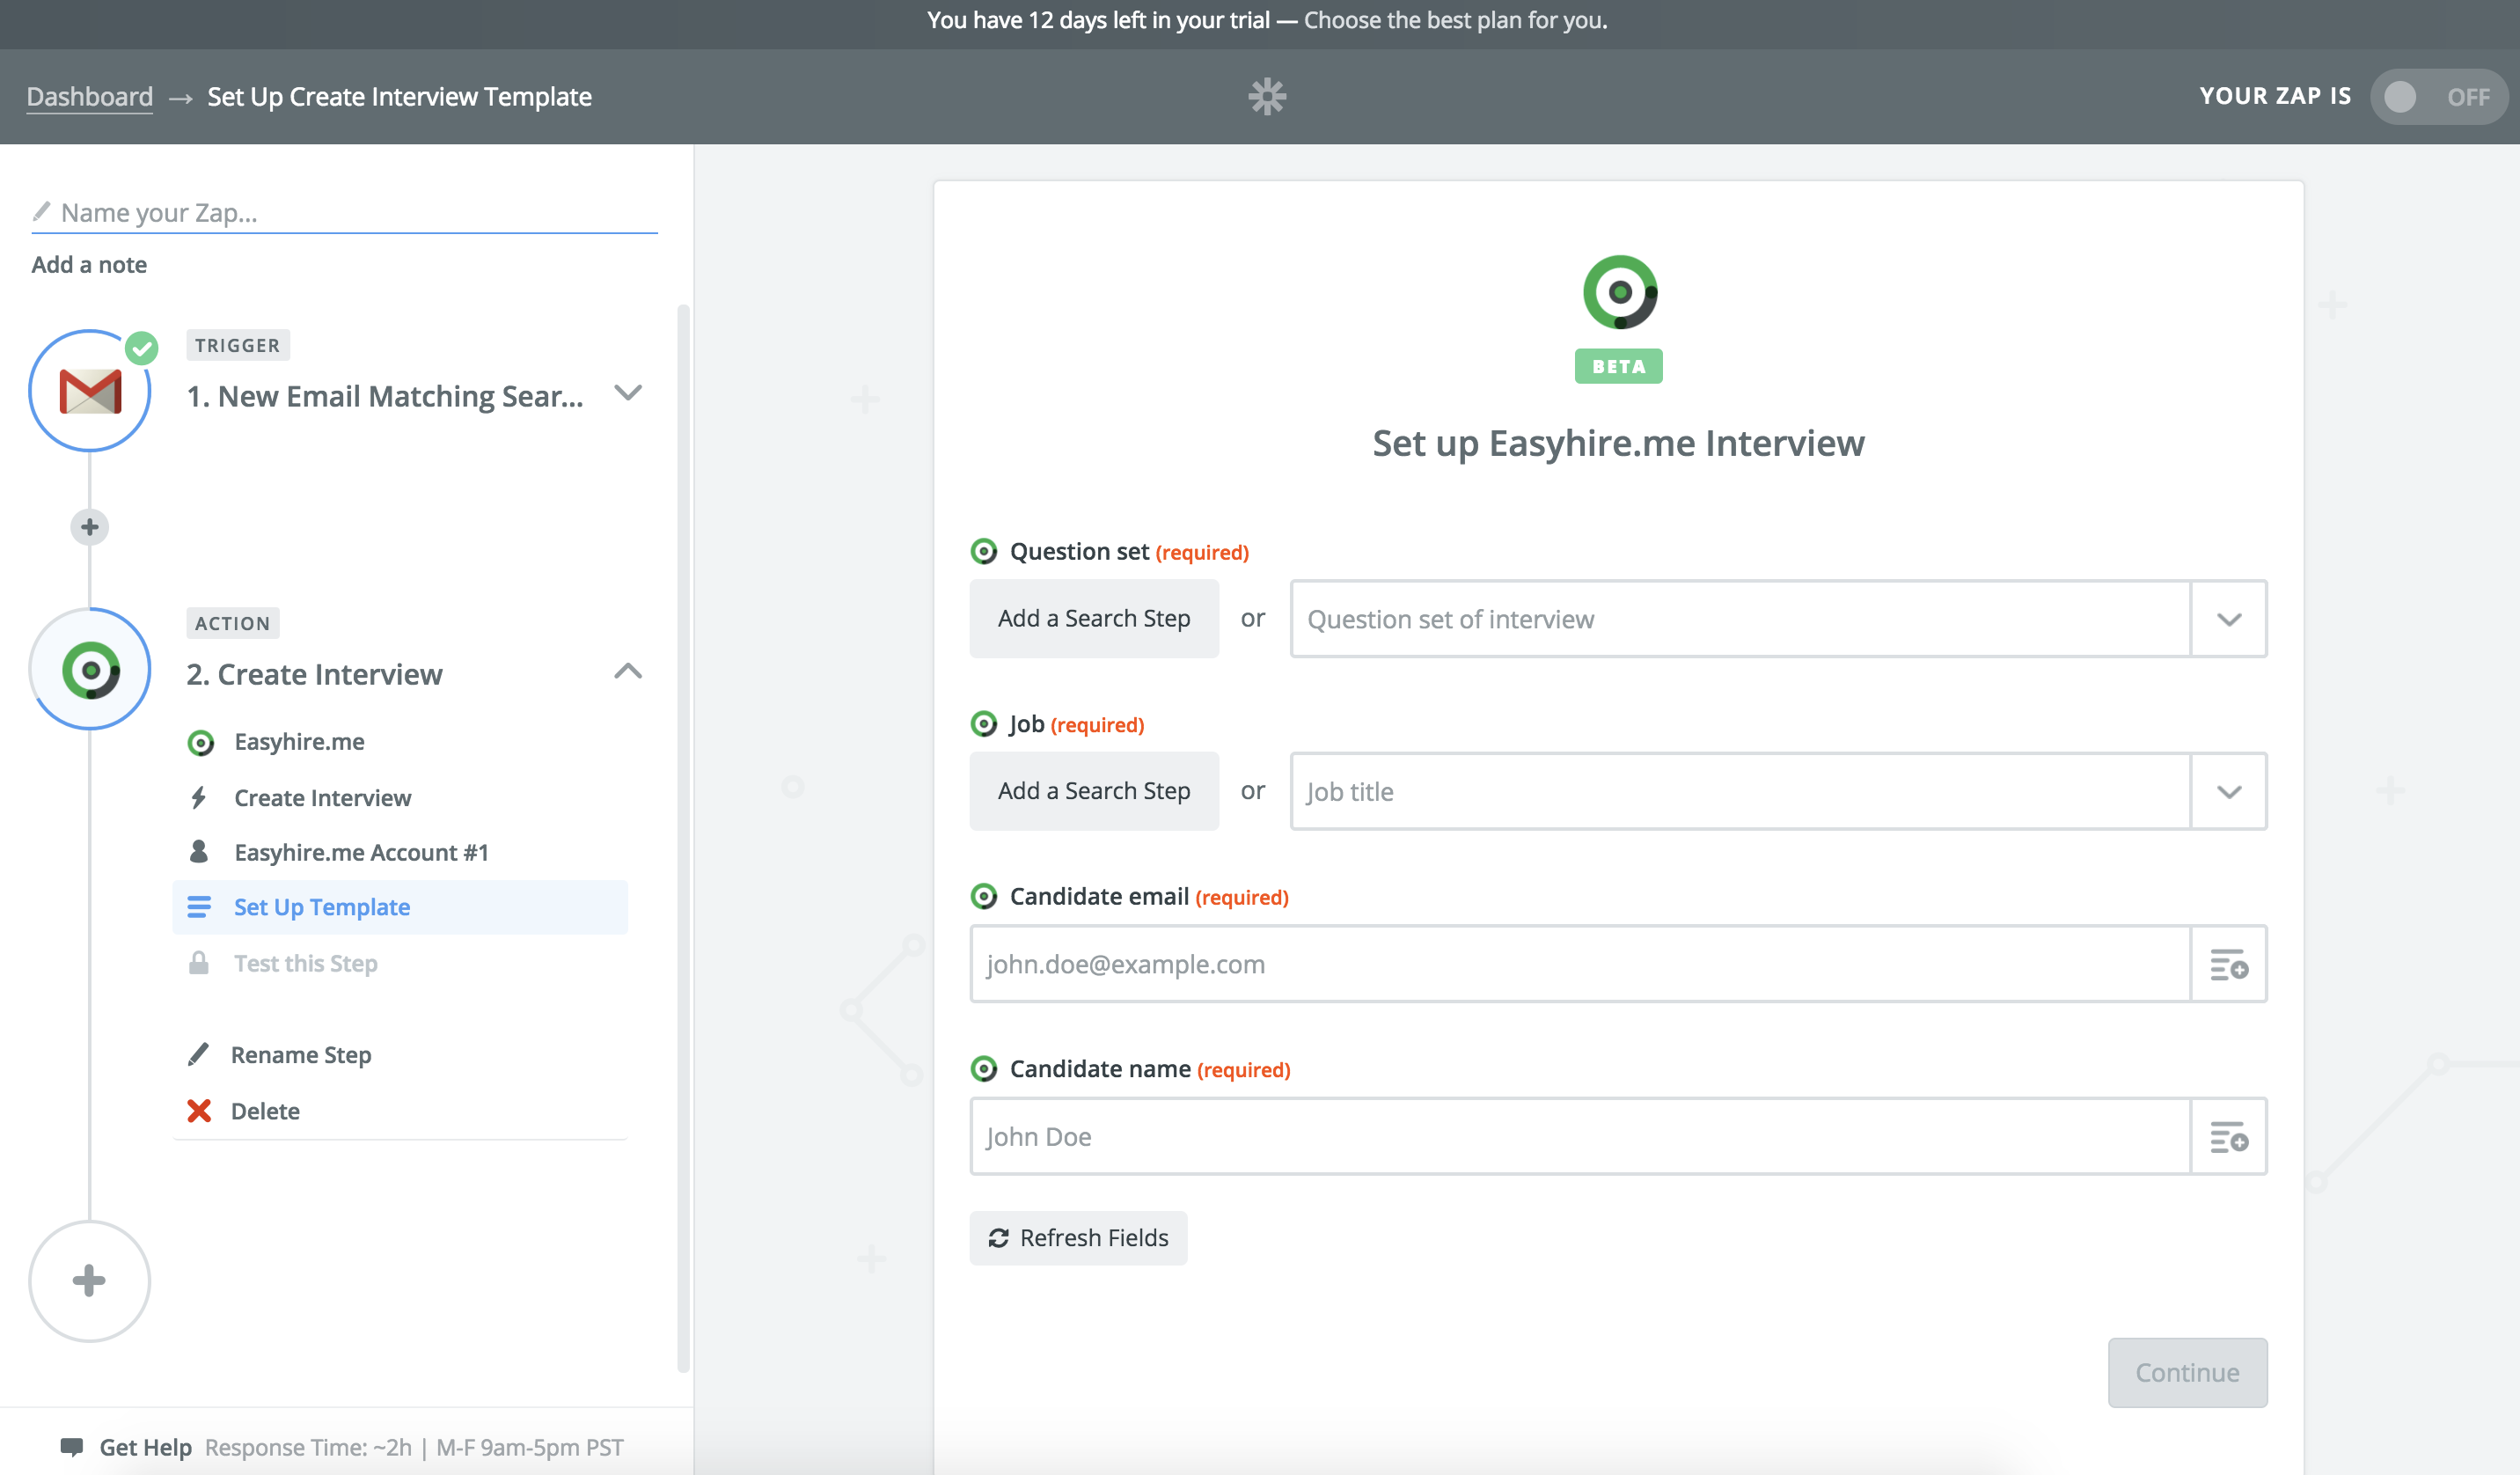
Task: Open the Question set dropdown
Action: [2228, 619]
